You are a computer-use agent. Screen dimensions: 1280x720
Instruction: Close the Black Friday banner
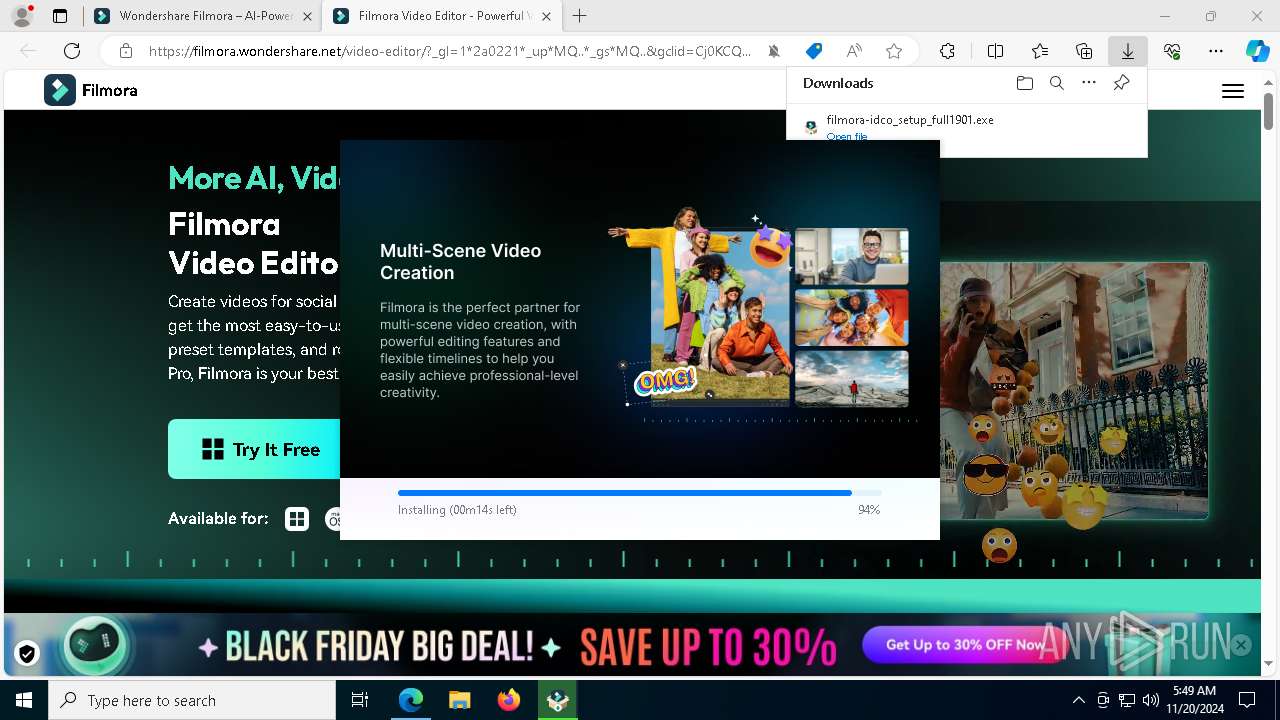[x=1241, y=645]
